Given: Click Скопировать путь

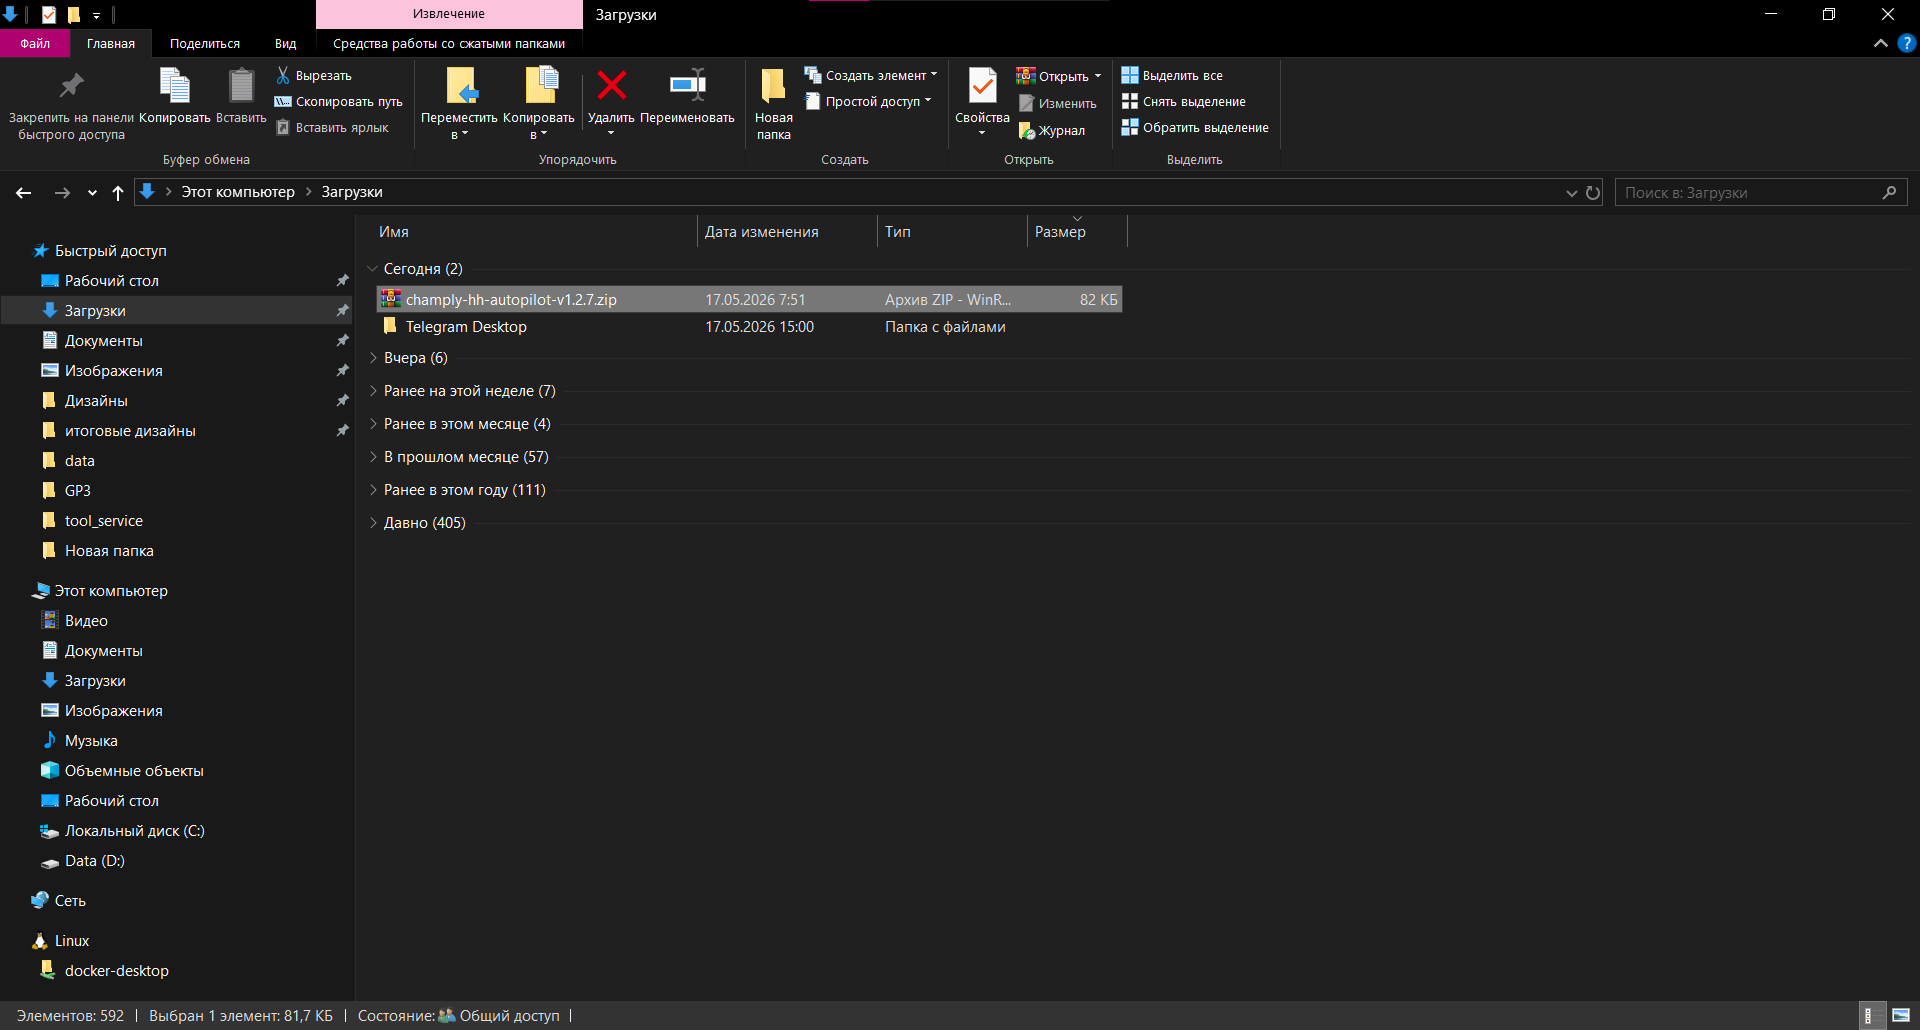Looking at the screenshot, I should pos(338,102).
